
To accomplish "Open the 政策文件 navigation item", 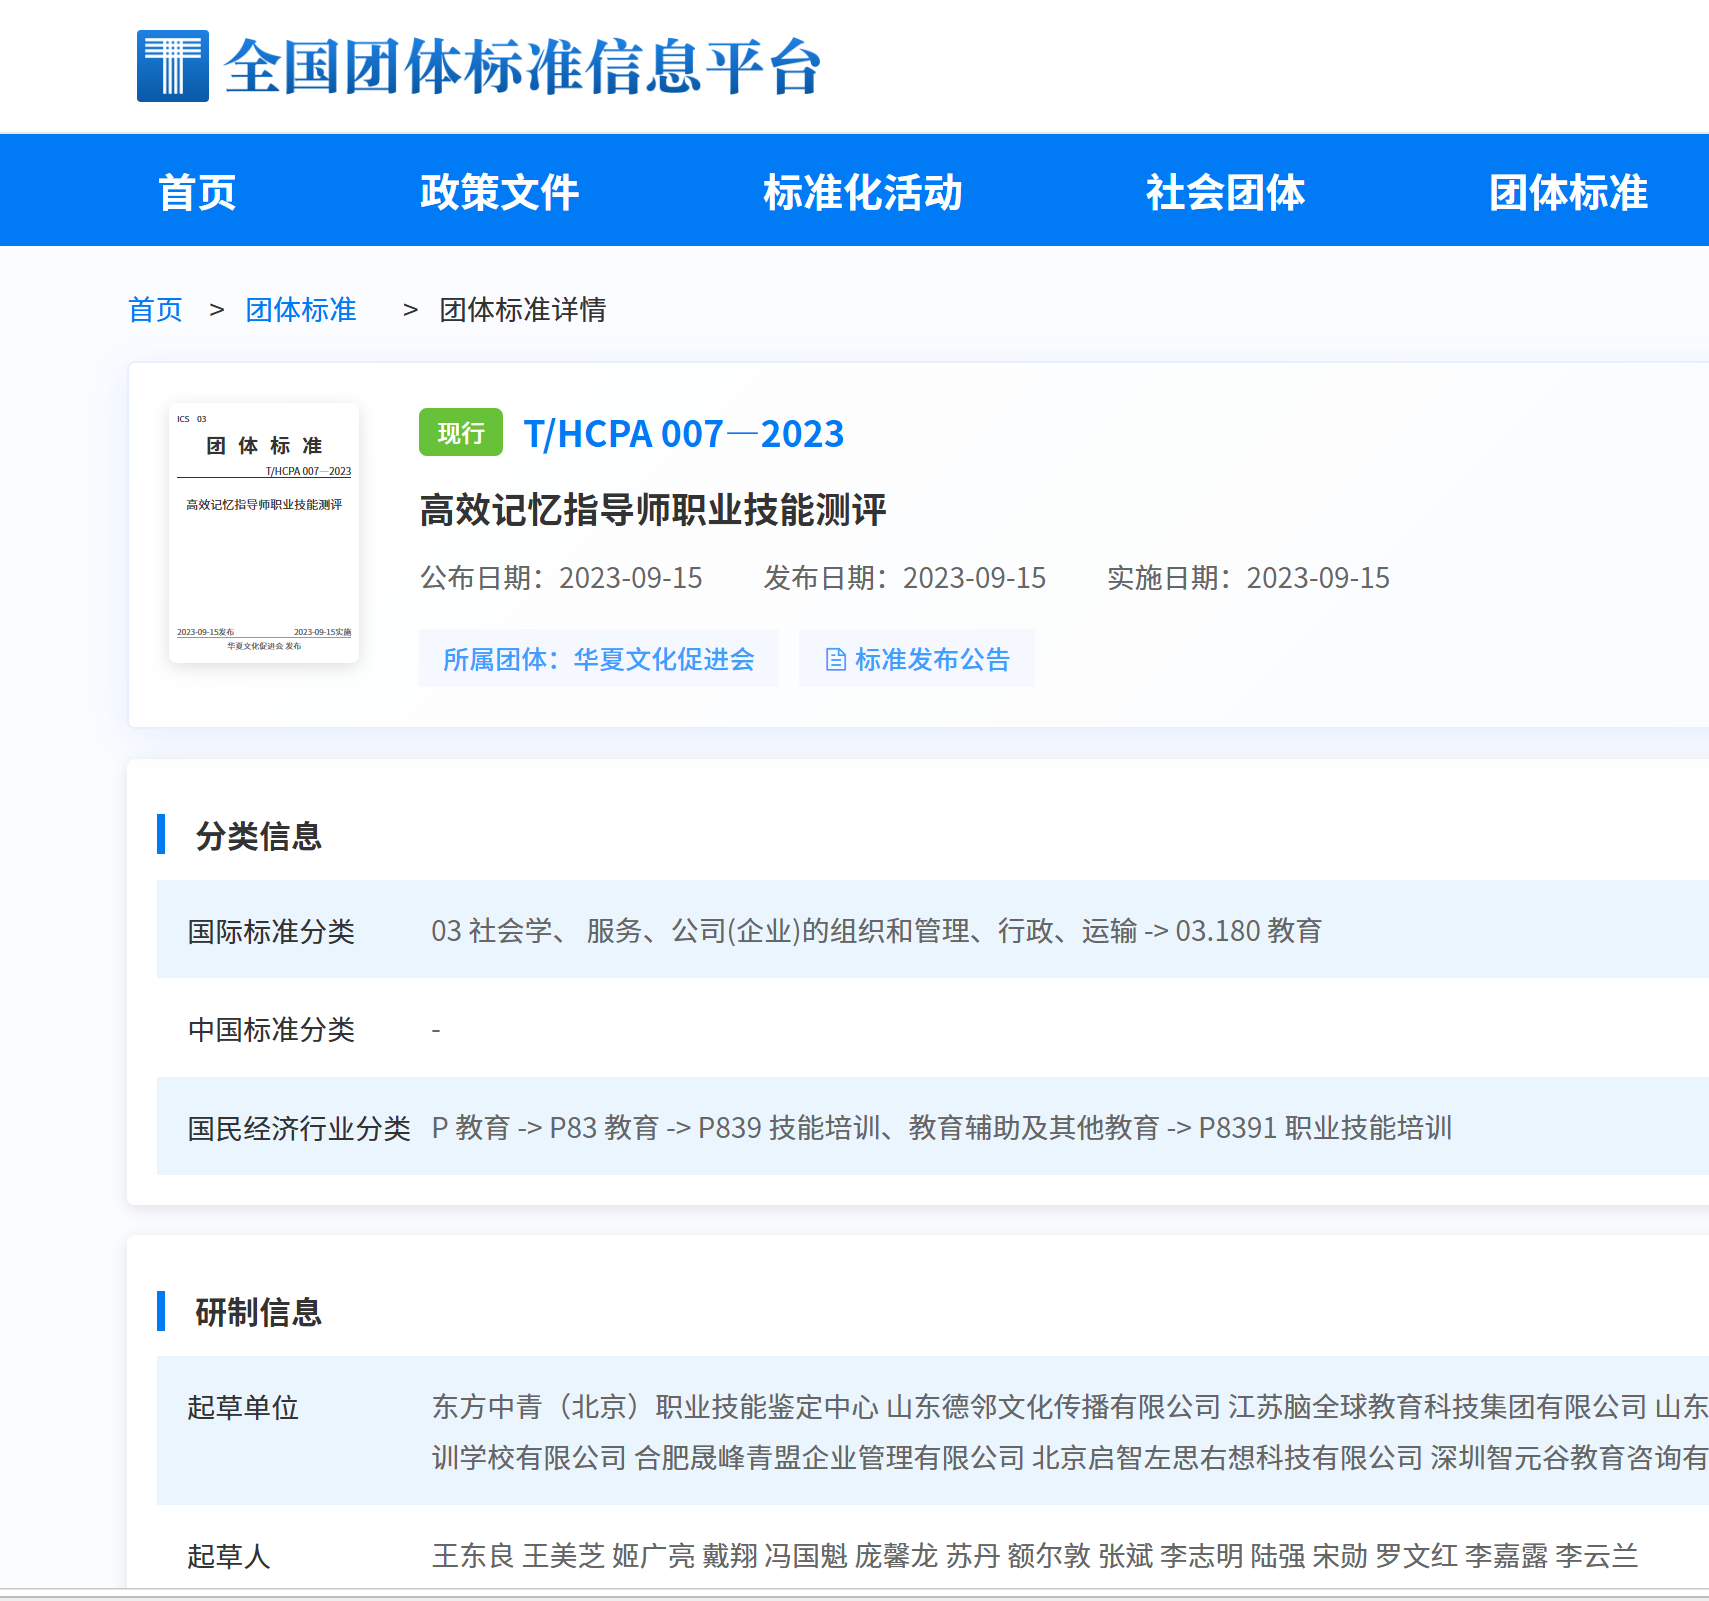I will click(499, 192).
